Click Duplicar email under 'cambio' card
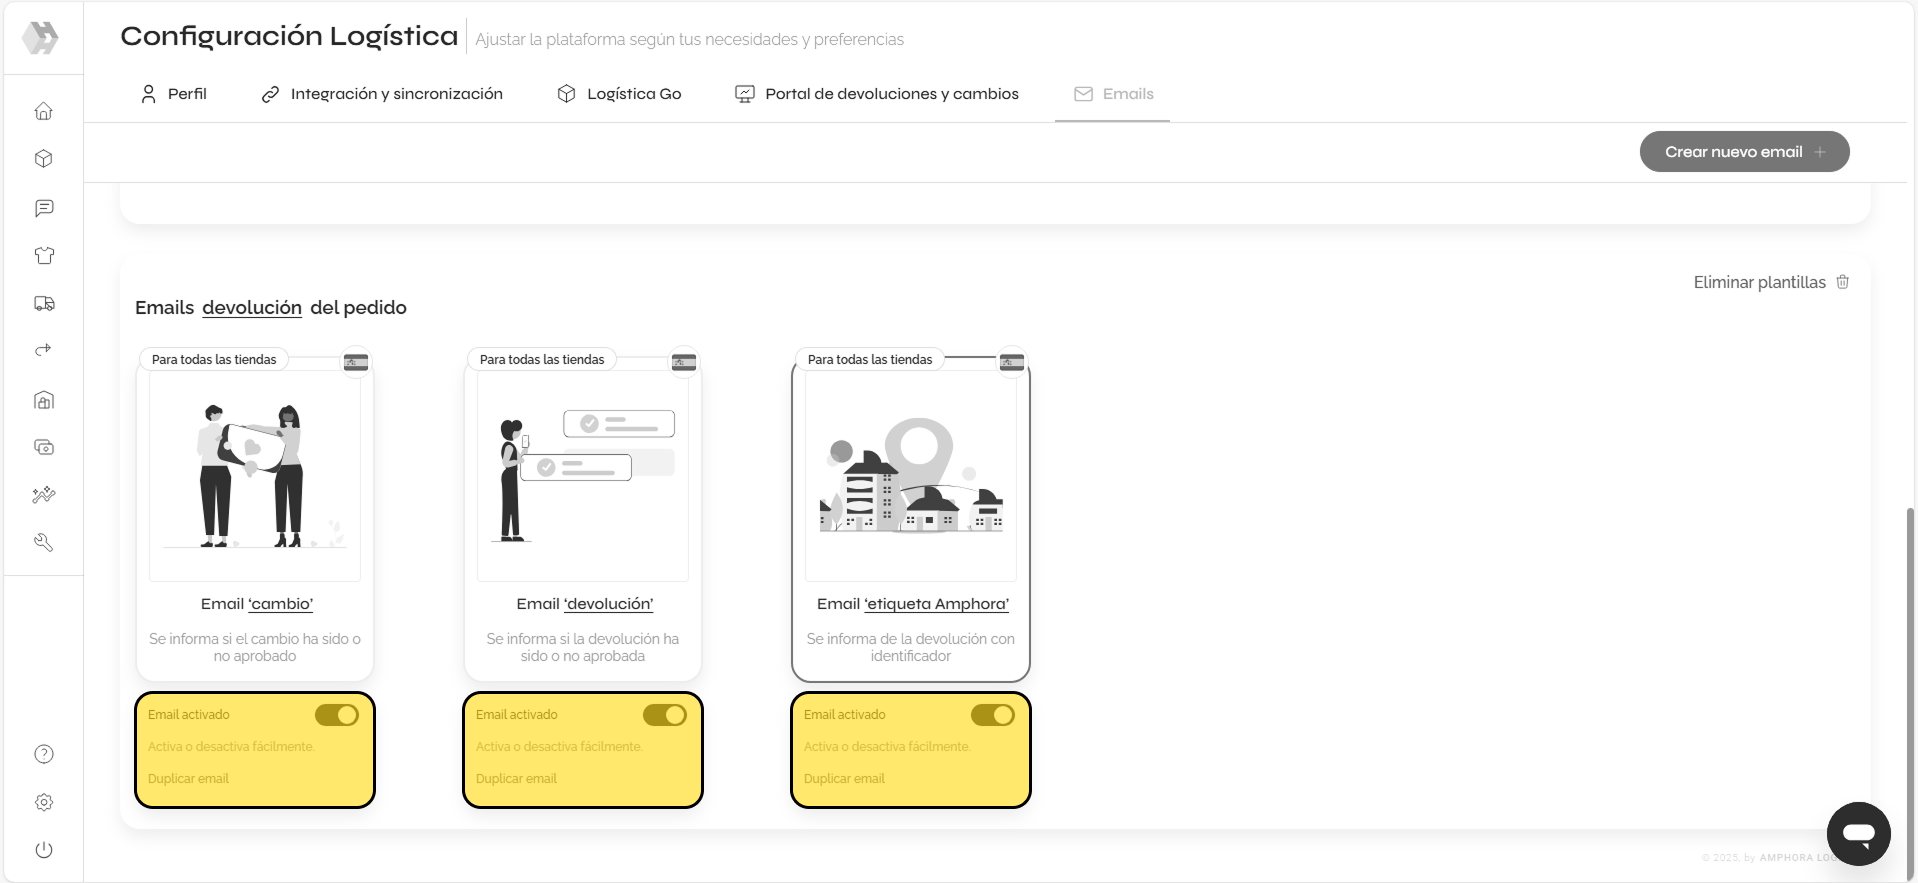1918x883 pixels. [188, 779]
